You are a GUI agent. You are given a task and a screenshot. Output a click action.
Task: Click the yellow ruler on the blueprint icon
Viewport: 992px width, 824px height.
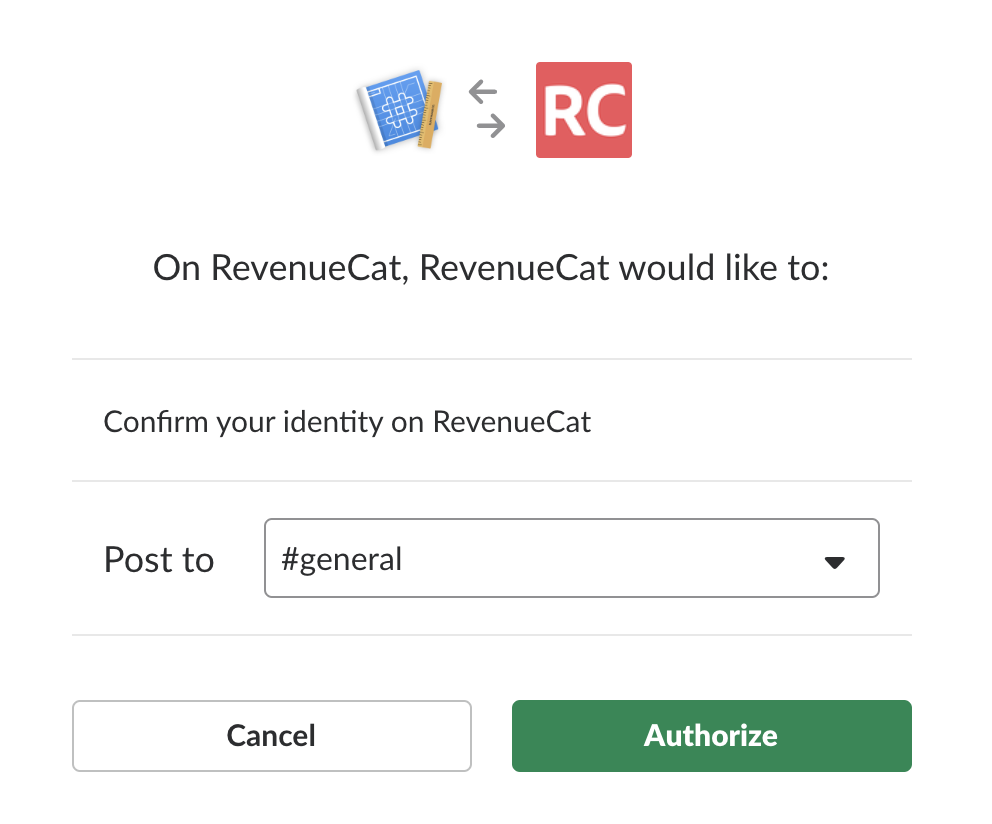430,115
